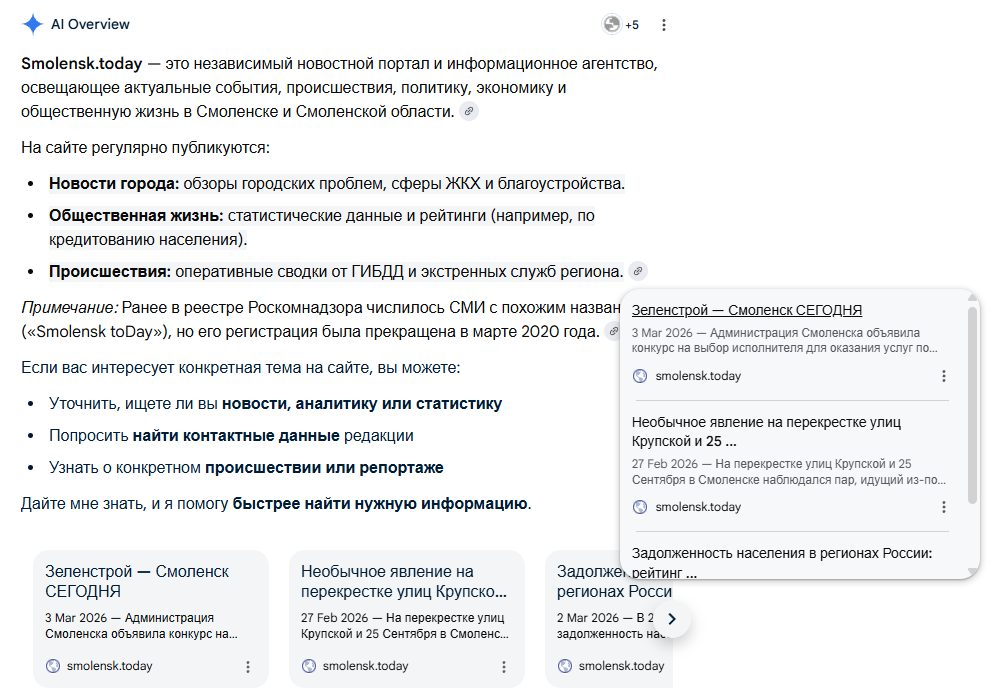Click 'происшествии или репортаже' bold text
This screenshot has height=696, width=989.
click(324, 468)
